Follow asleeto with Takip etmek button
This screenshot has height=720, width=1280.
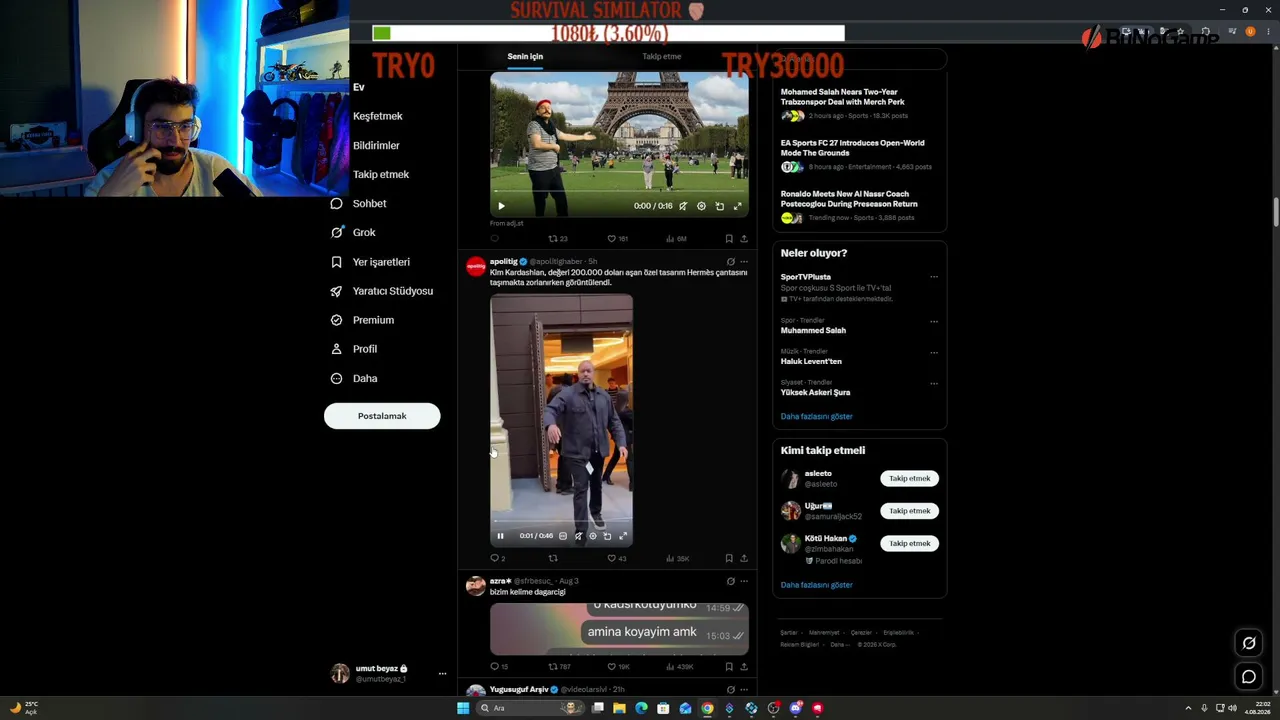[x=910, y=478]
